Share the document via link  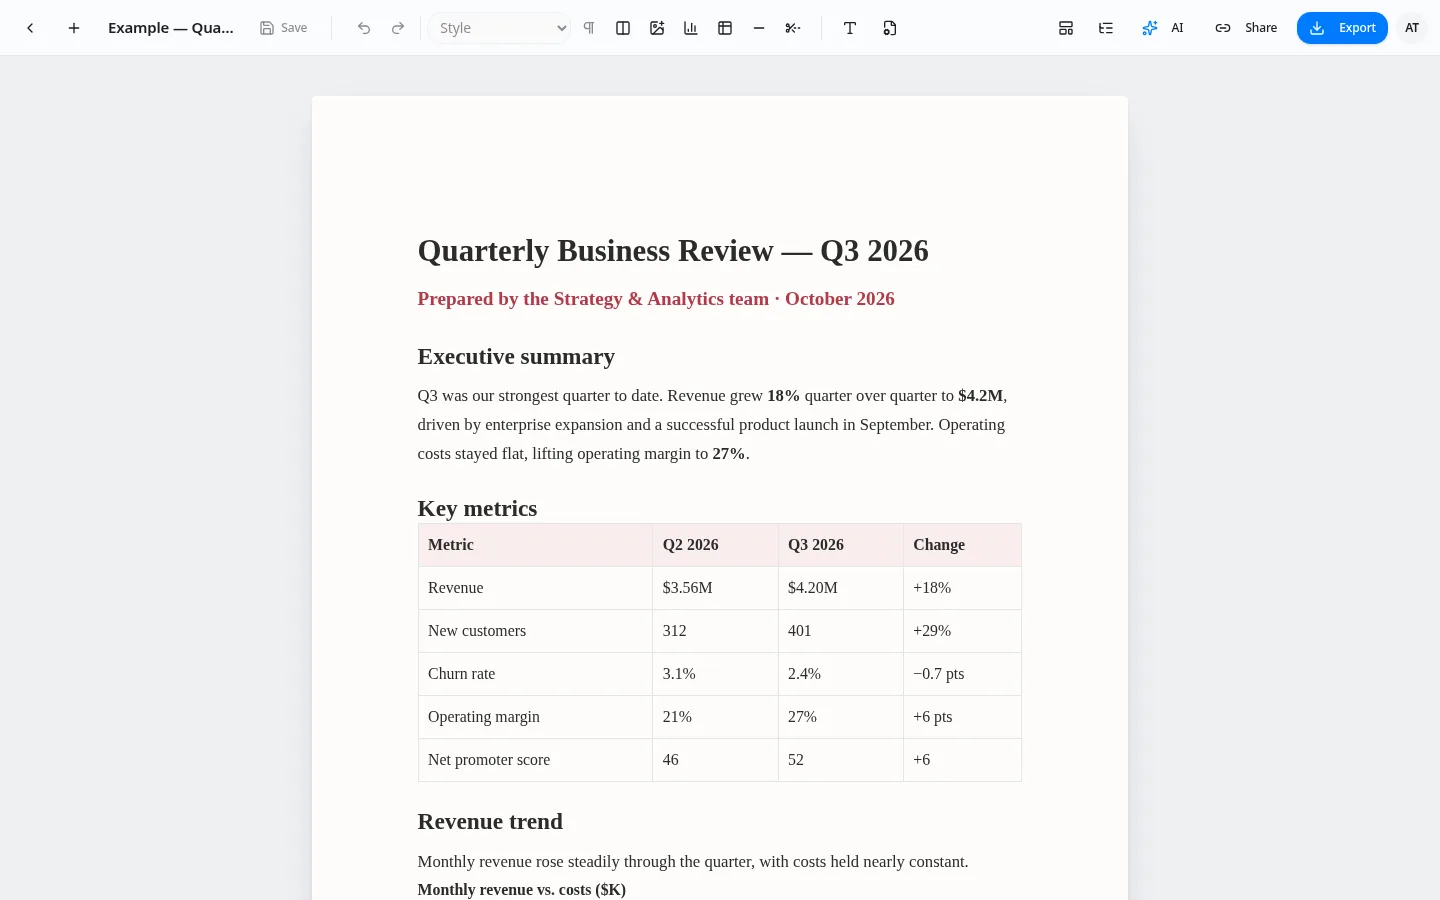pos(1246,28)
